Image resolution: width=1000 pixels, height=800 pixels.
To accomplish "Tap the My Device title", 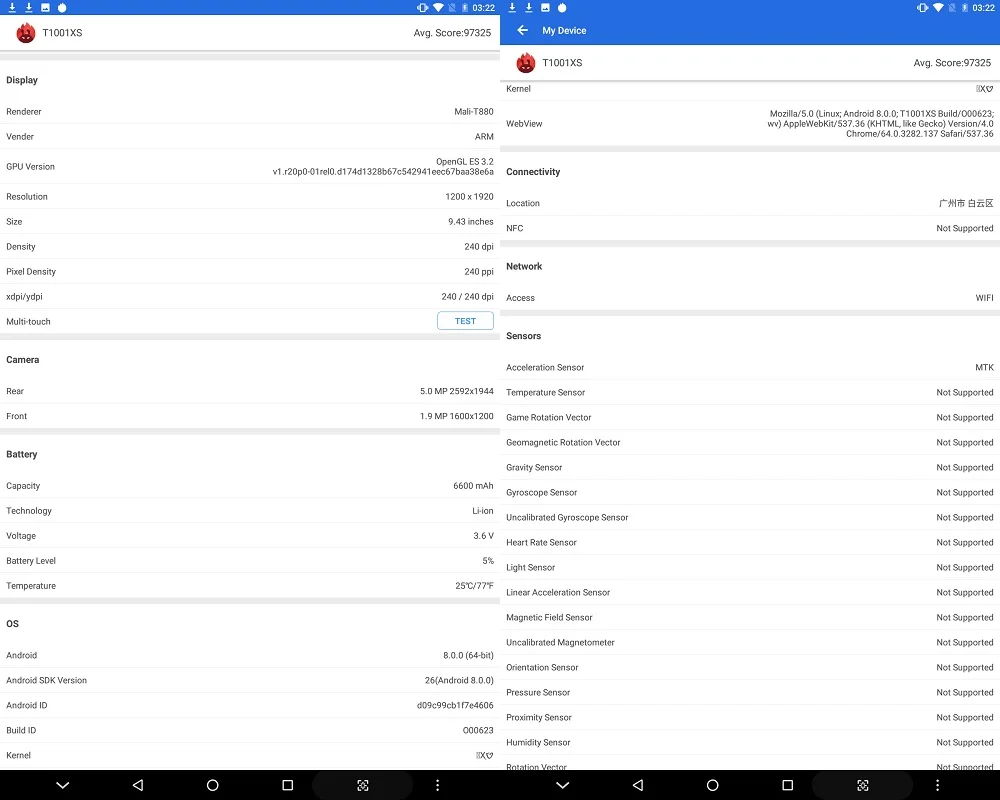I will [564, 30].
